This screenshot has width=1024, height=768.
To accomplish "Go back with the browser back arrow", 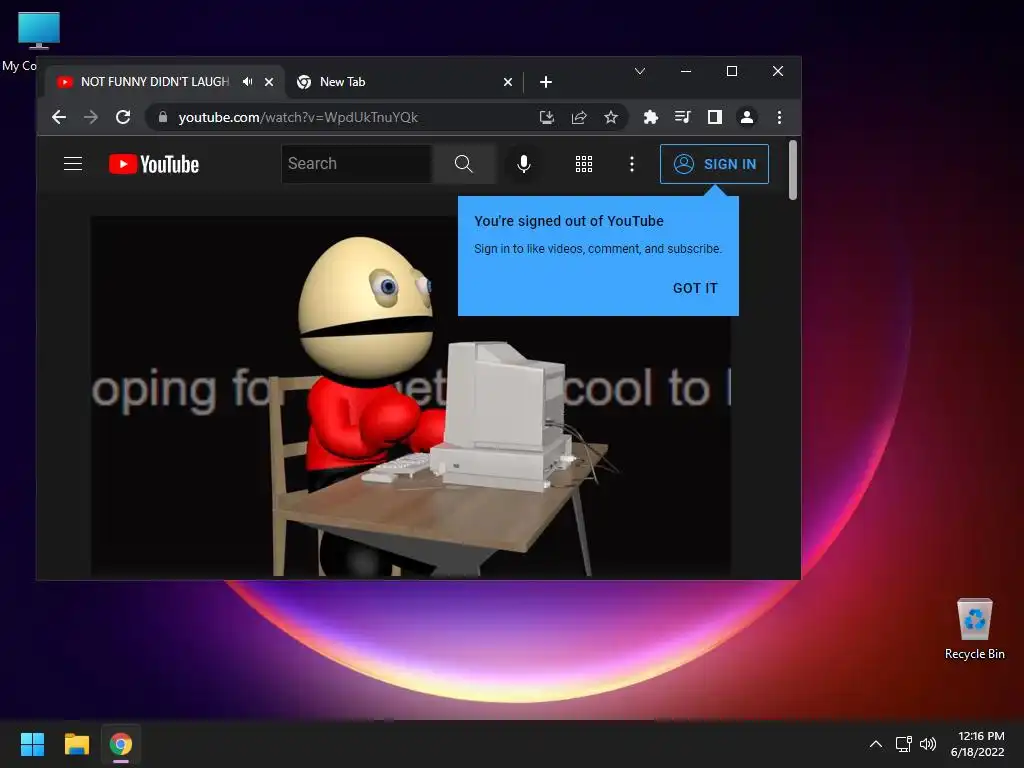I will tap(59, 117).
